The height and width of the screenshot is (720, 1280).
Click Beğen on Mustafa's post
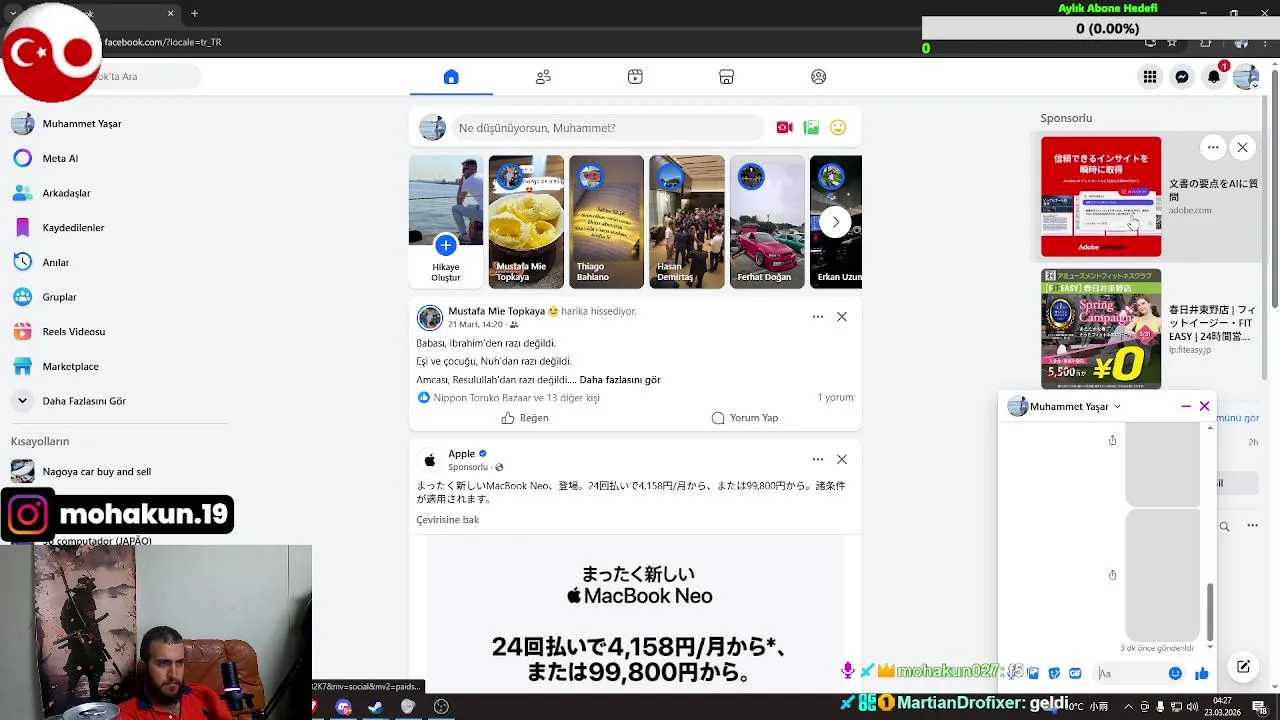tap(525, 418)
